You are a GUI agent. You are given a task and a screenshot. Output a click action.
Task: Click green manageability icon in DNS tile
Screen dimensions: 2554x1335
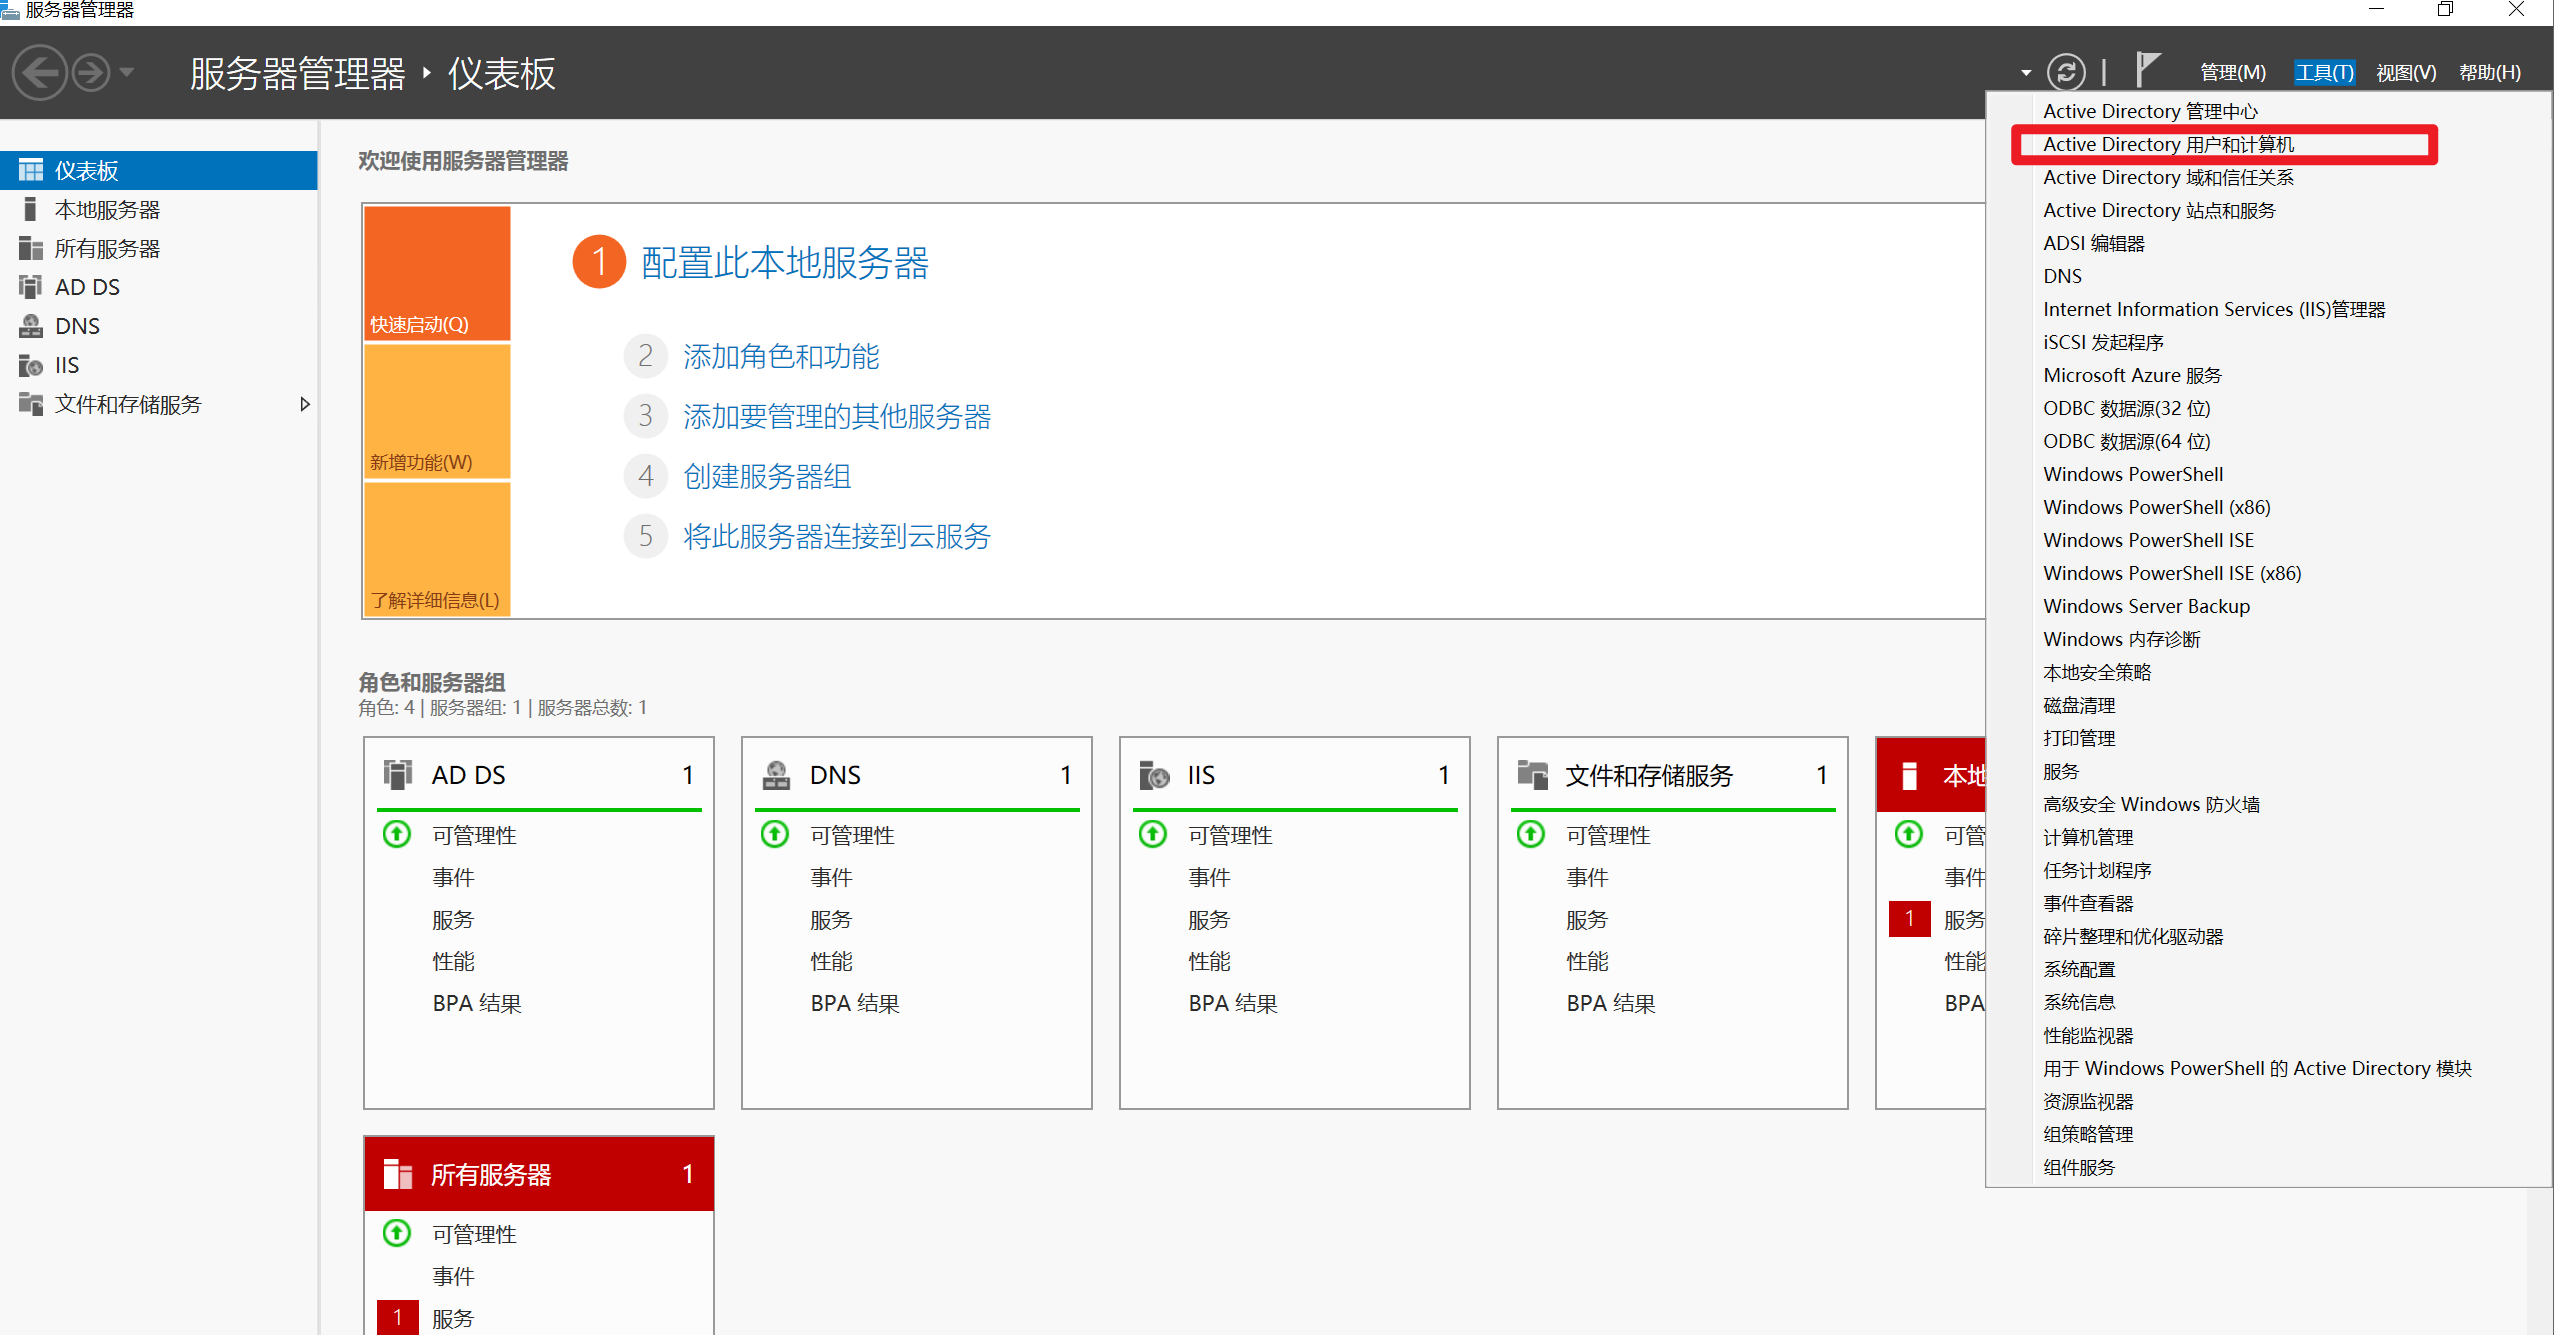tap(775, 834)
